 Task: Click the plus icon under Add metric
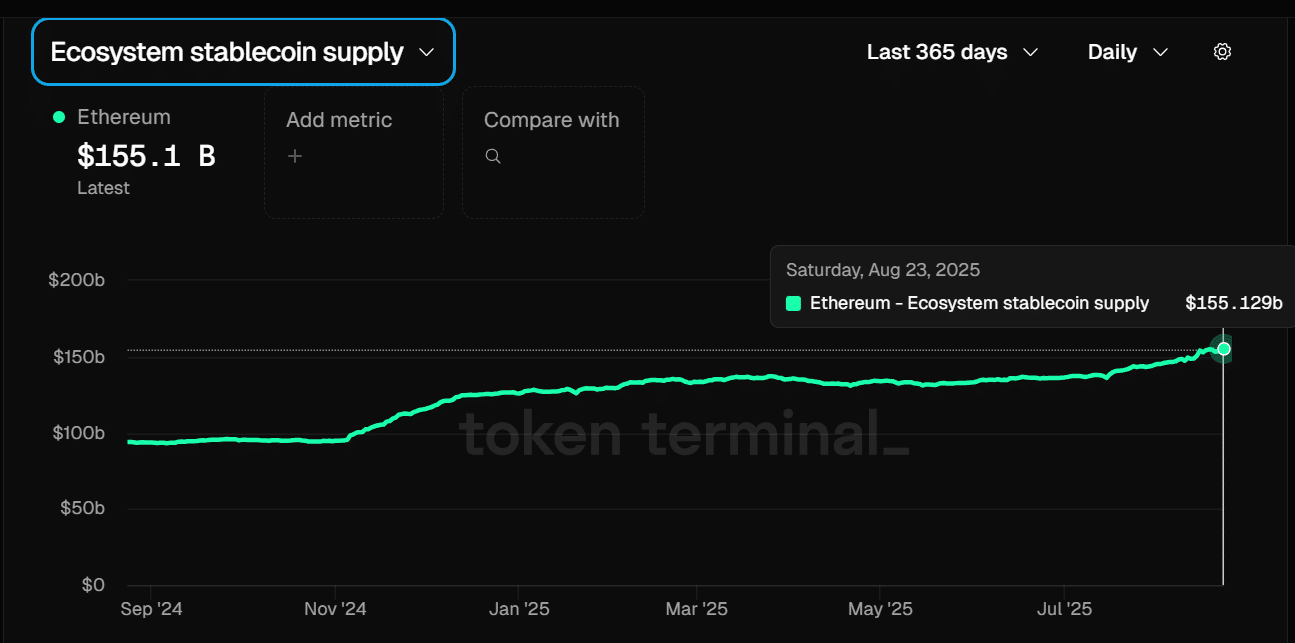[x=295, y=156]
